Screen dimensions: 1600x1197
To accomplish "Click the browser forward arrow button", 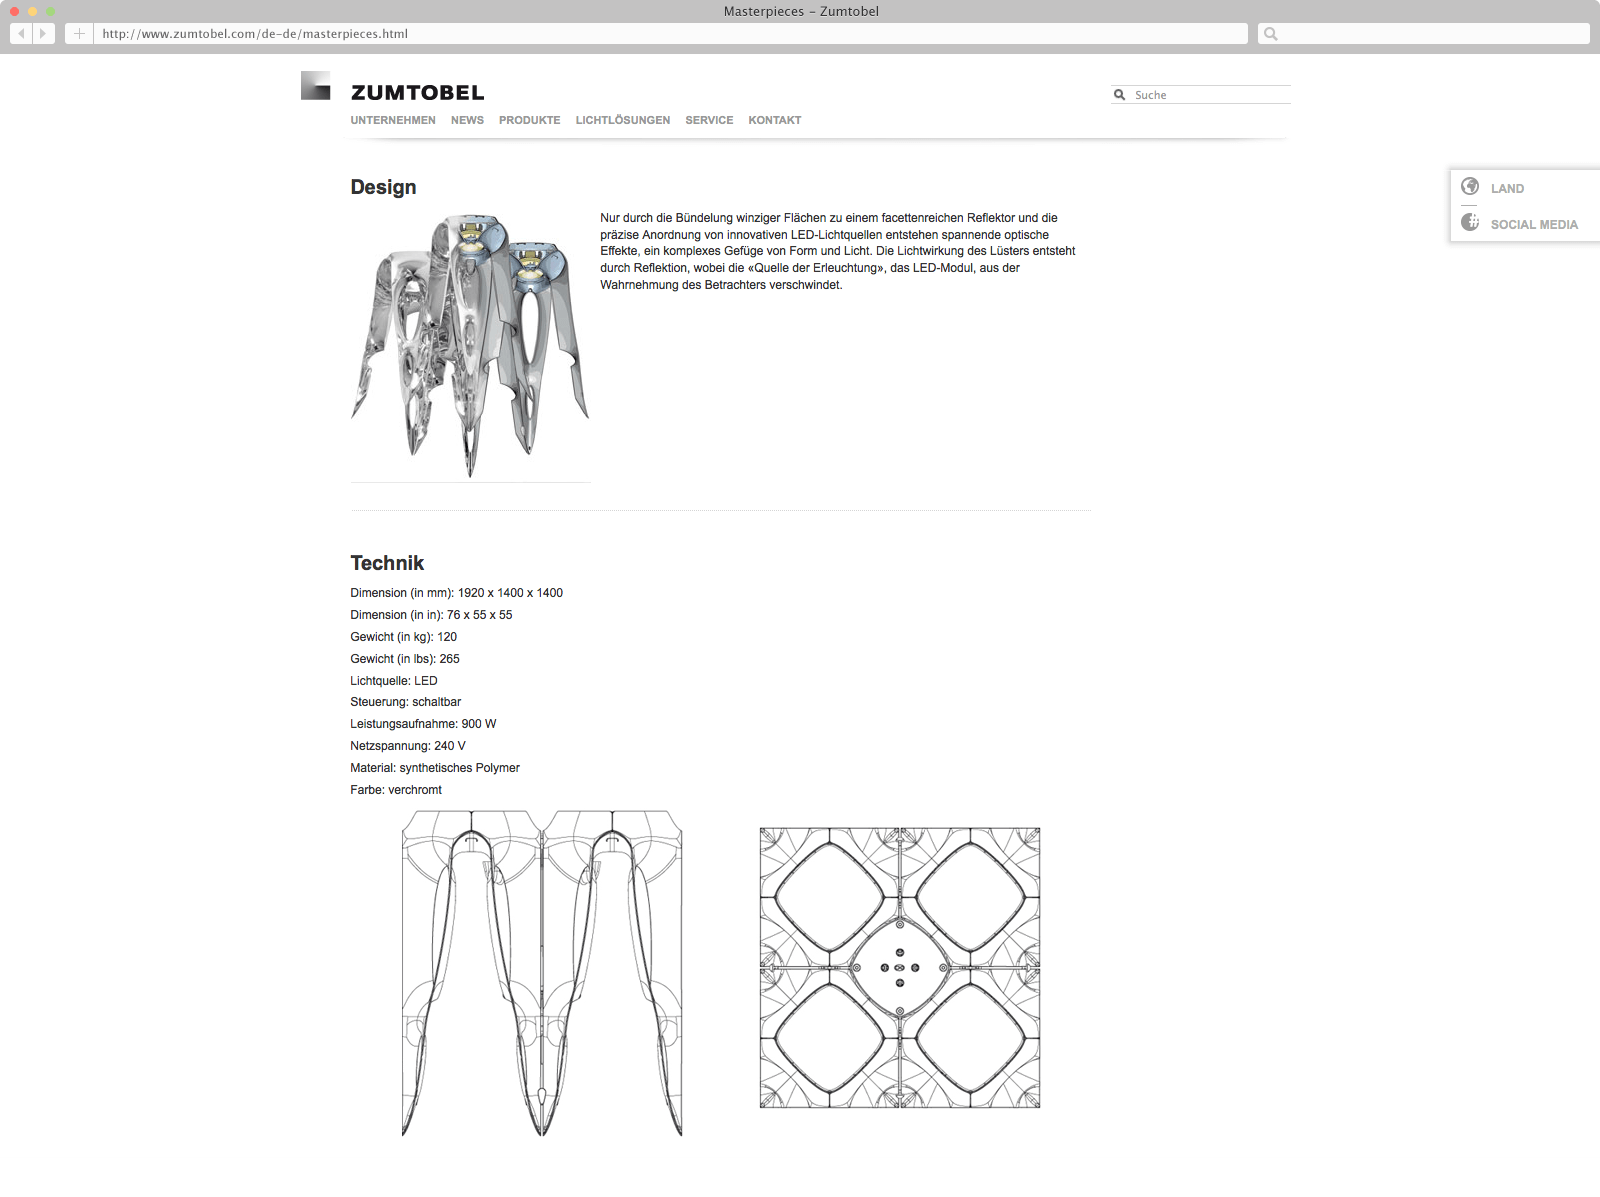I will pyautogui.click(x=43, y=34).
